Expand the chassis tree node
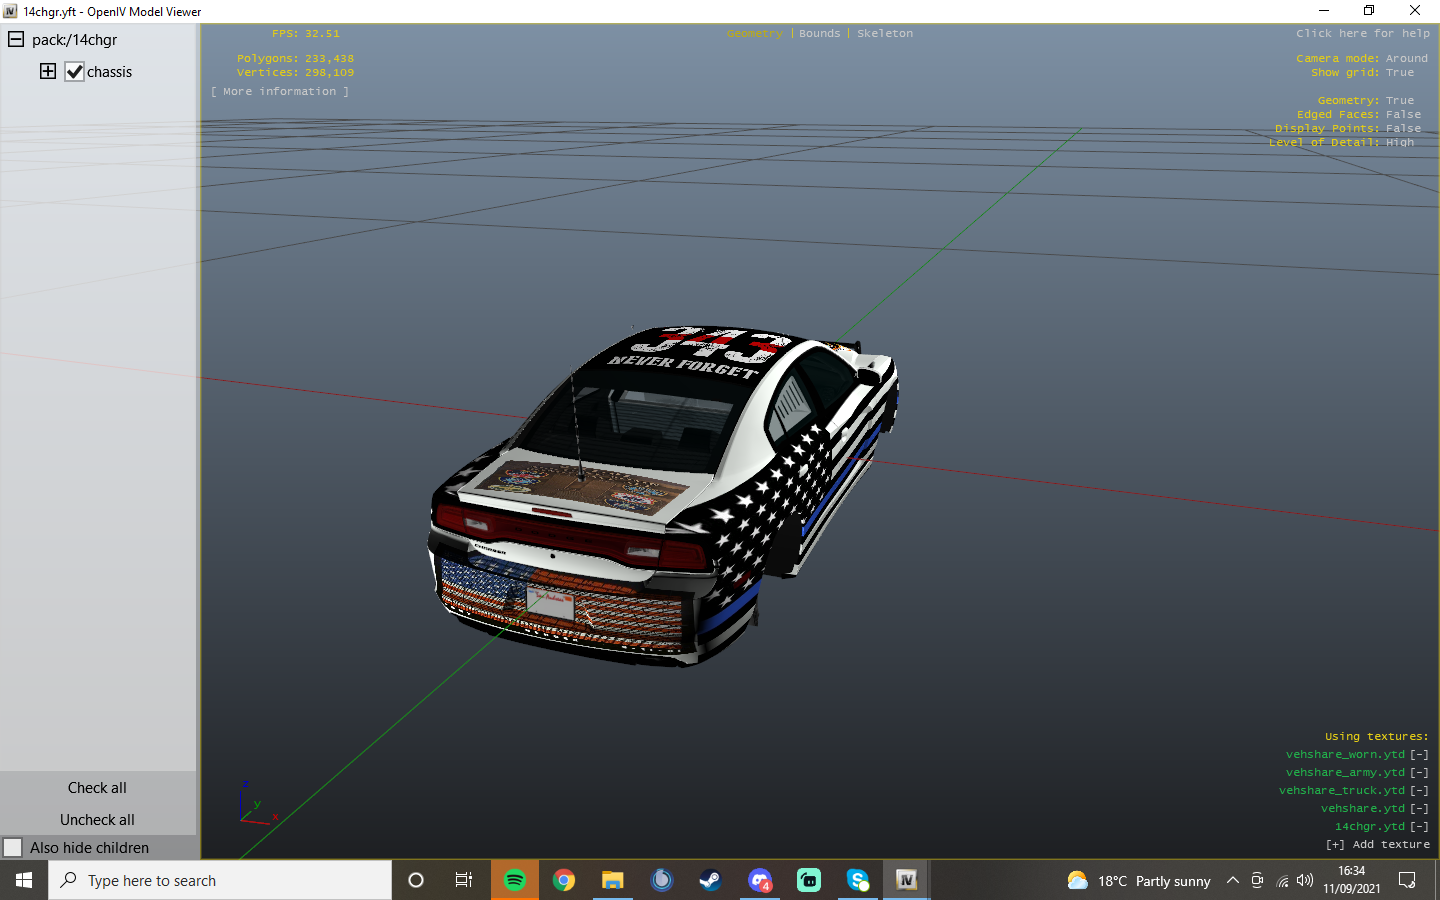1440x900 pixels. tap(48, 71)
